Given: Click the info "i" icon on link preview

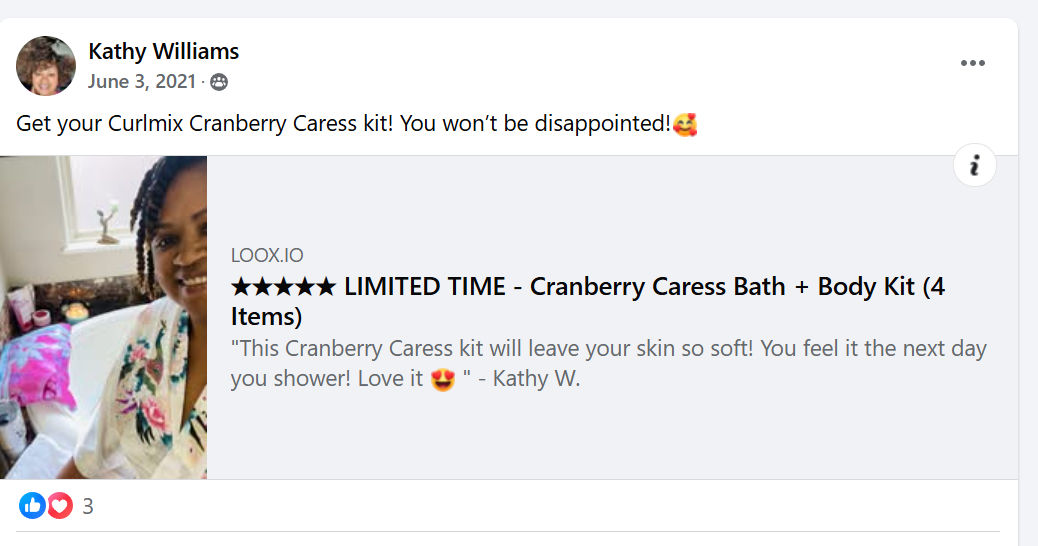Looking at the screenshot, I should coord(974,165).
